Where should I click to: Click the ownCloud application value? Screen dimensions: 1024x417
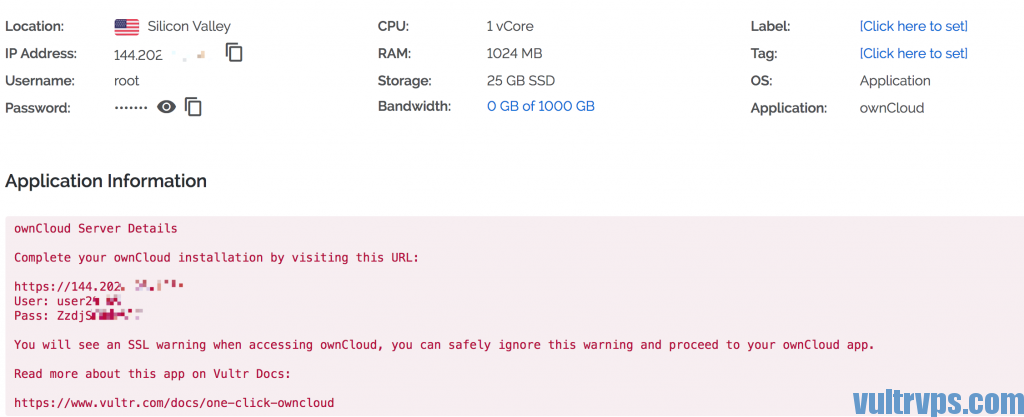point(891,108)
